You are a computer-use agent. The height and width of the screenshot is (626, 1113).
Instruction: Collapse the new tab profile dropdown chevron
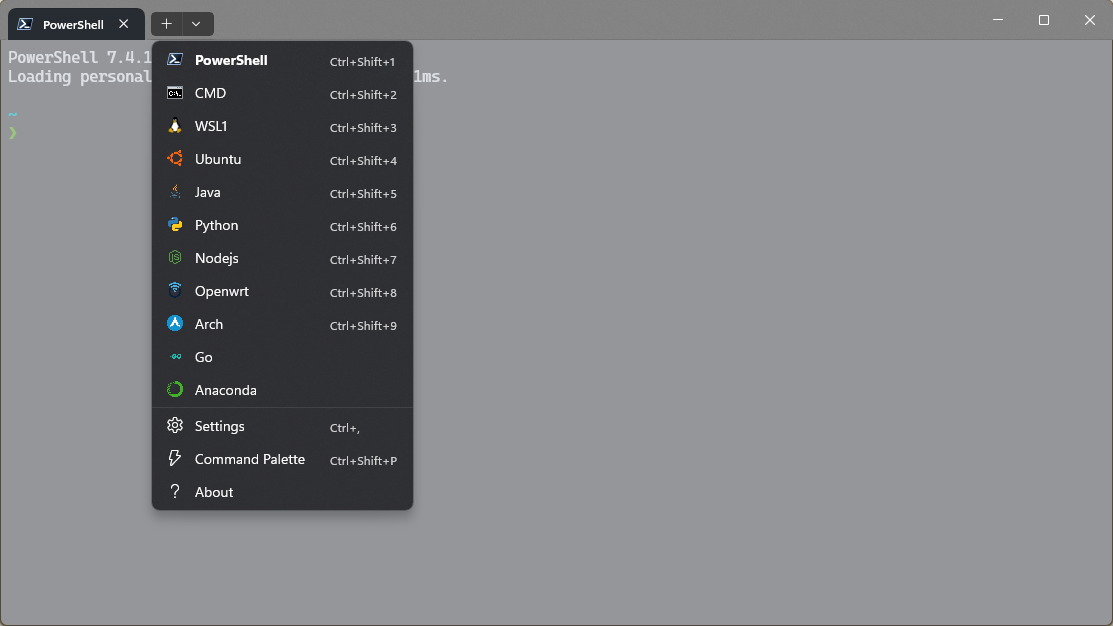point(197,24)
